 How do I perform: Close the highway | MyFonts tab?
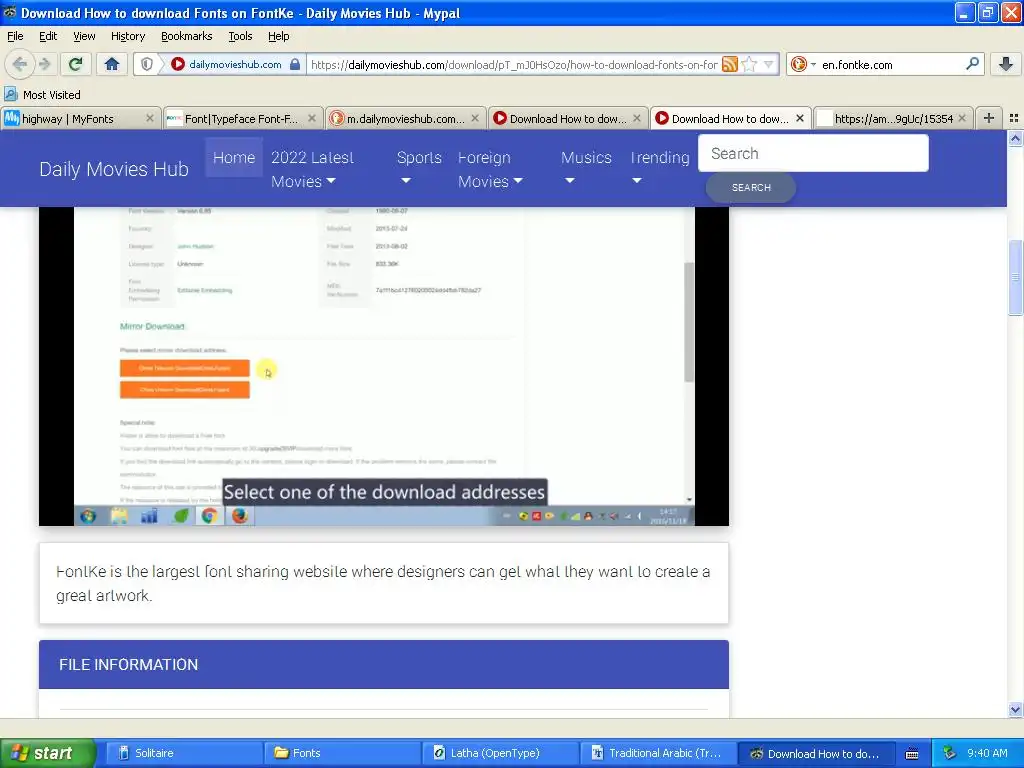tap(150, 118)
